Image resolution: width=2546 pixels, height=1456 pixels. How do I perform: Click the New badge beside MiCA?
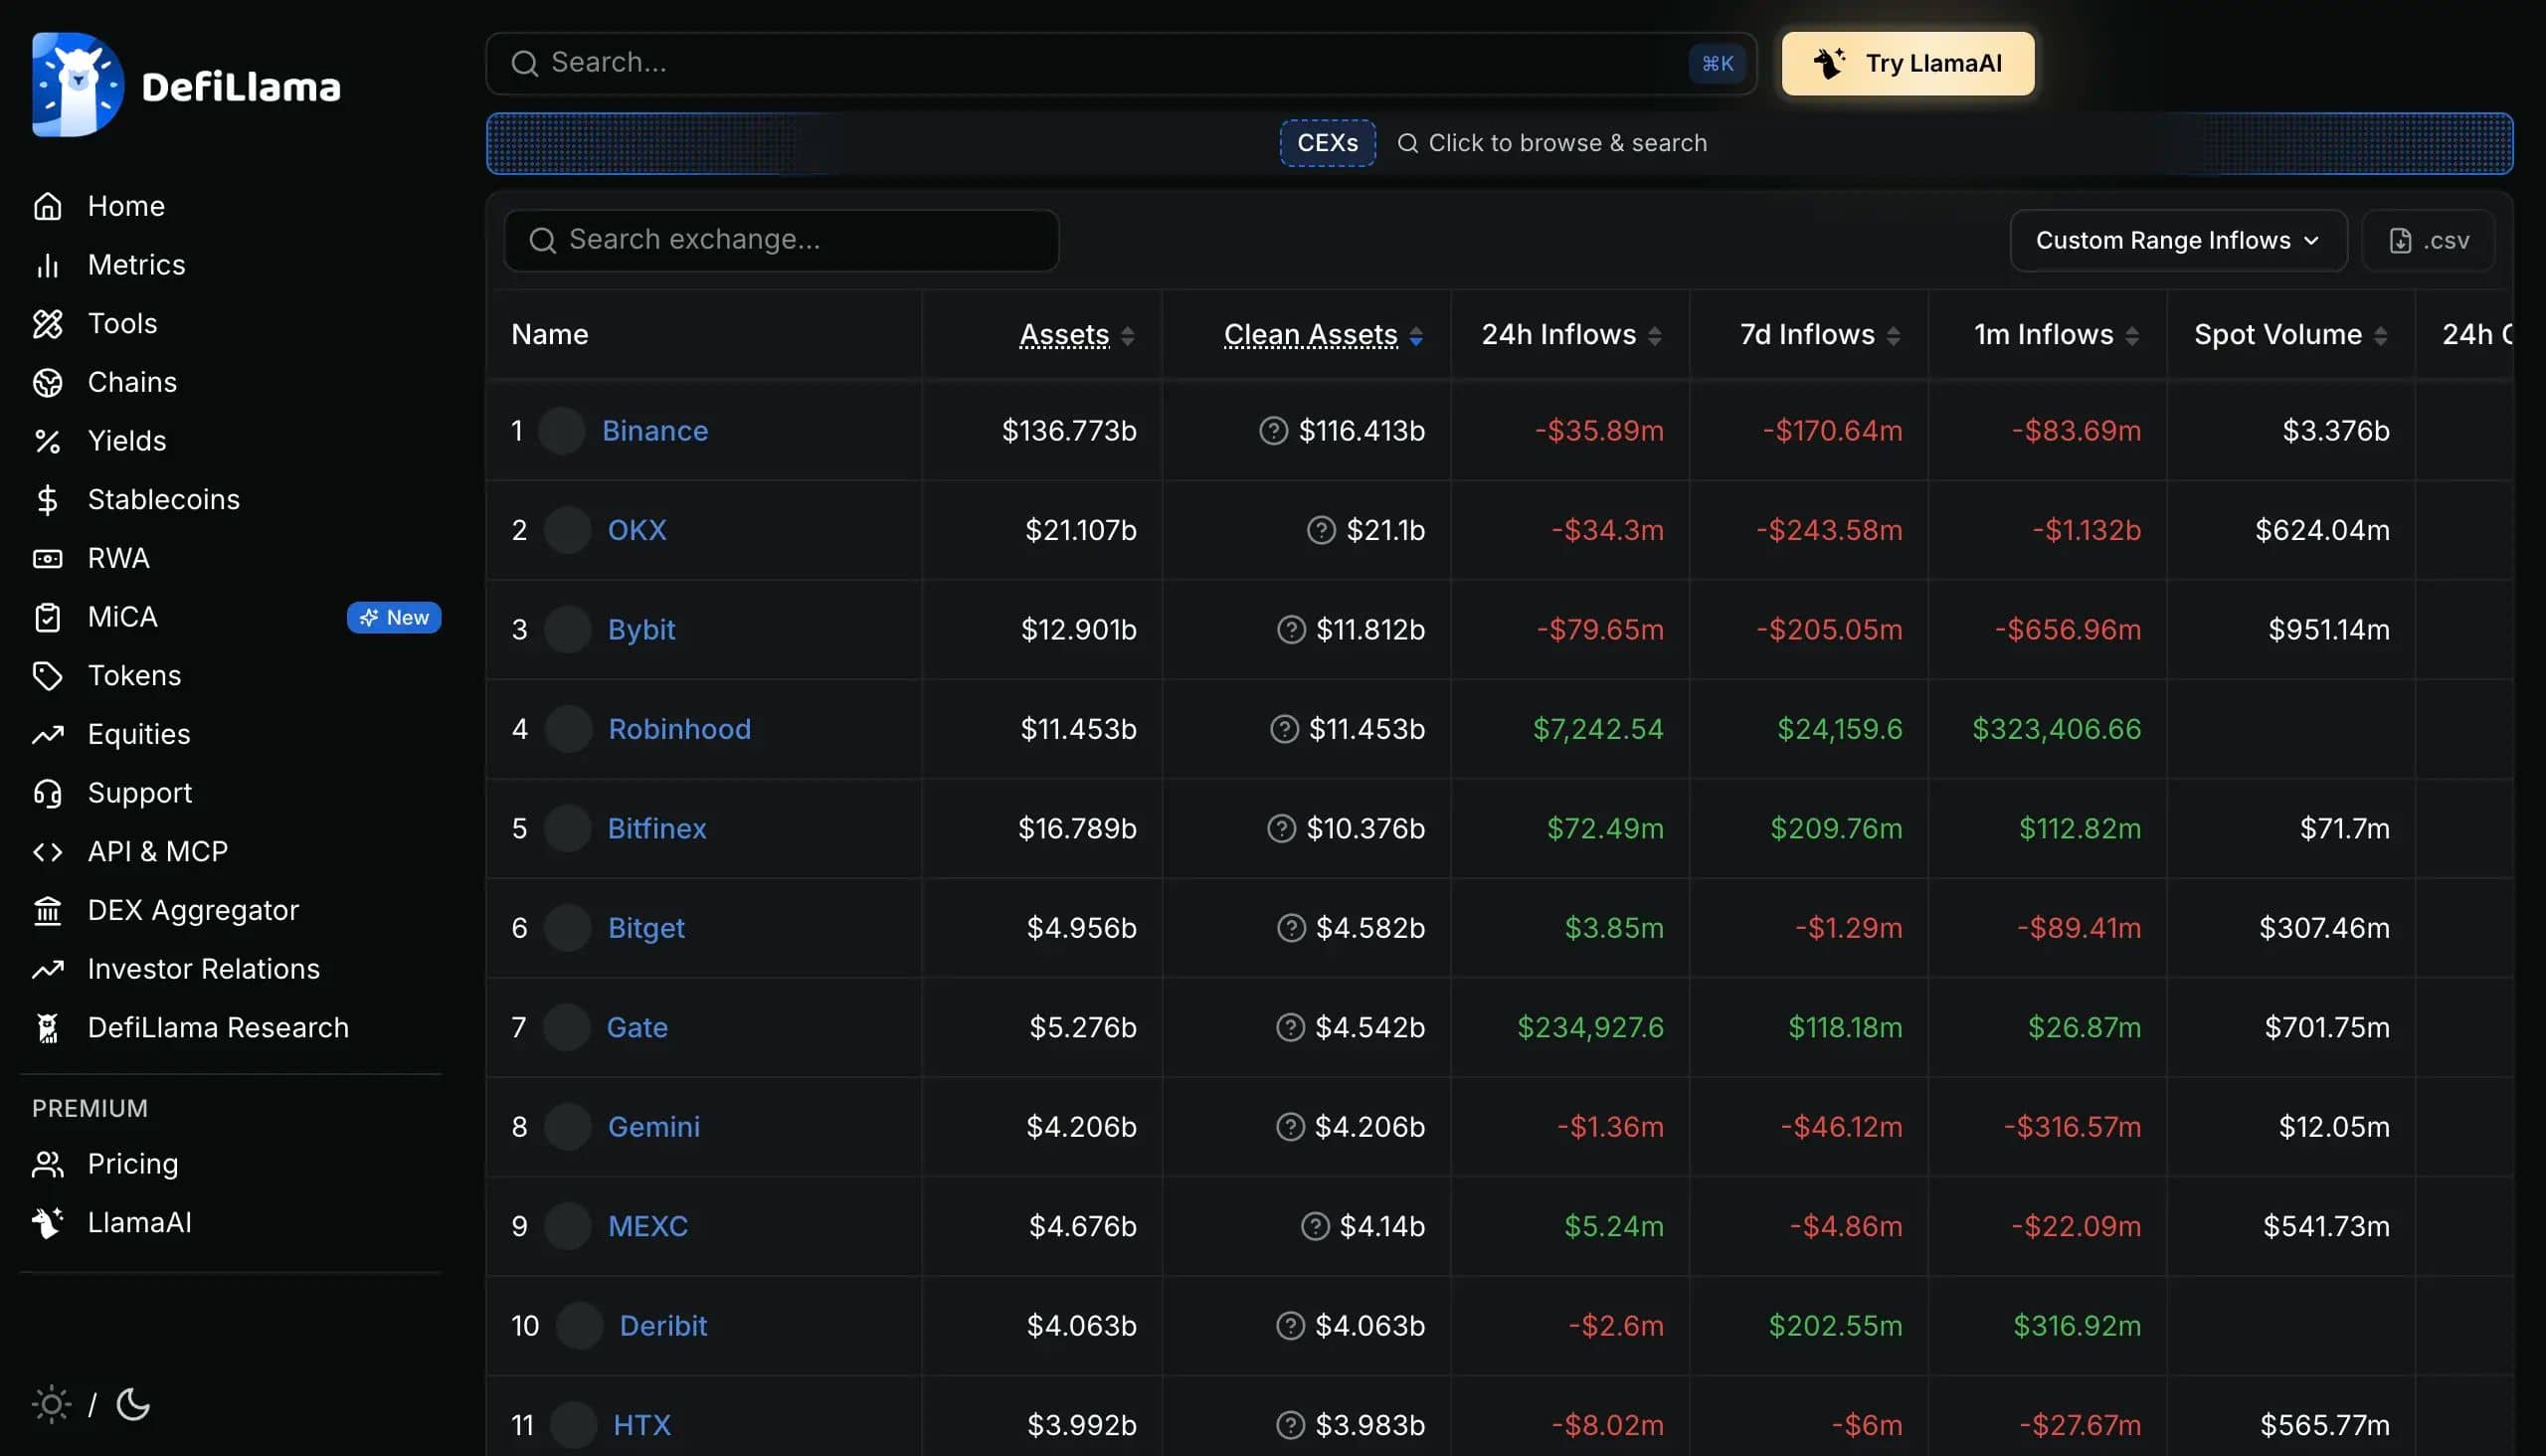[394, 618]
